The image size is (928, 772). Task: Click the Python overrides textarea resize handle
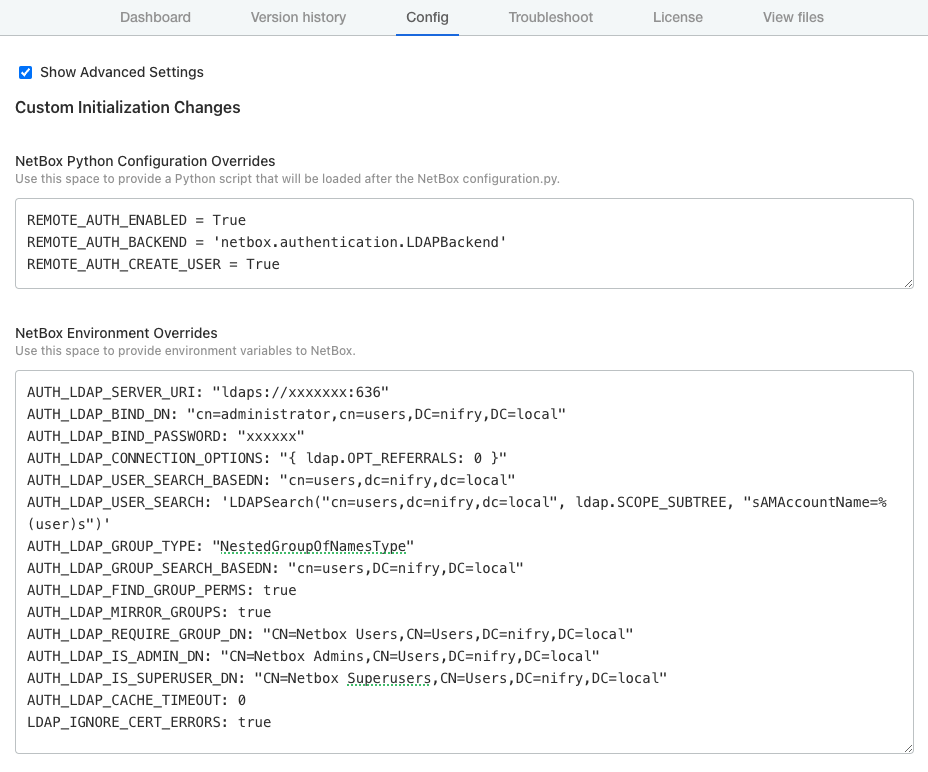pos(908,284)
